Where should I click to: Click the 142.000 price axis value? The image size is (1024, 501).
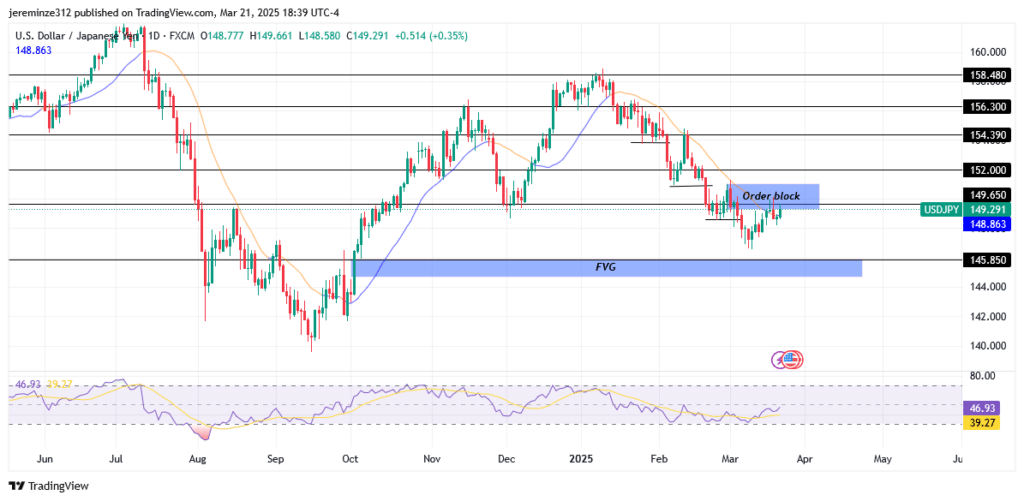coord(987,317)
